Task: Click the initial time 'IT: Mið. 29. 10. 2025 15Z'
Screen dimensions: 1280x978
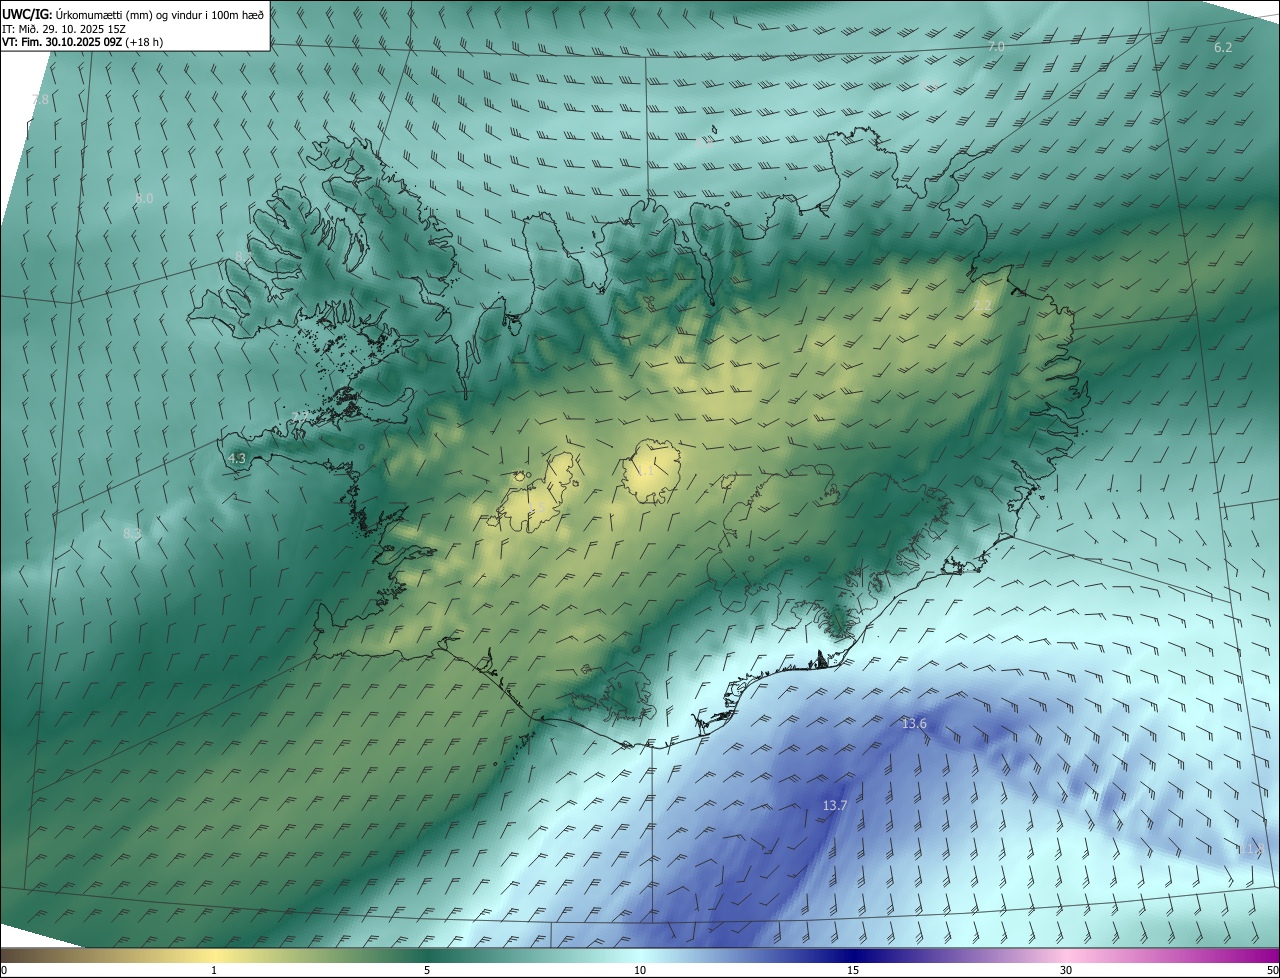Action: pos(64,29)
